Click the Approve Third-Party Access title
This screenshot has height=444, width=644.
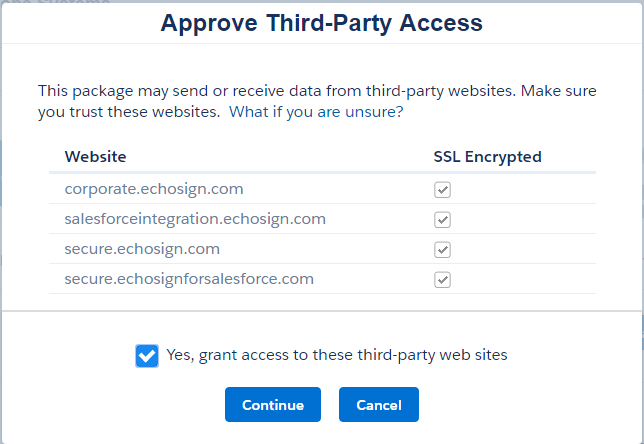(x=322, y=23)
